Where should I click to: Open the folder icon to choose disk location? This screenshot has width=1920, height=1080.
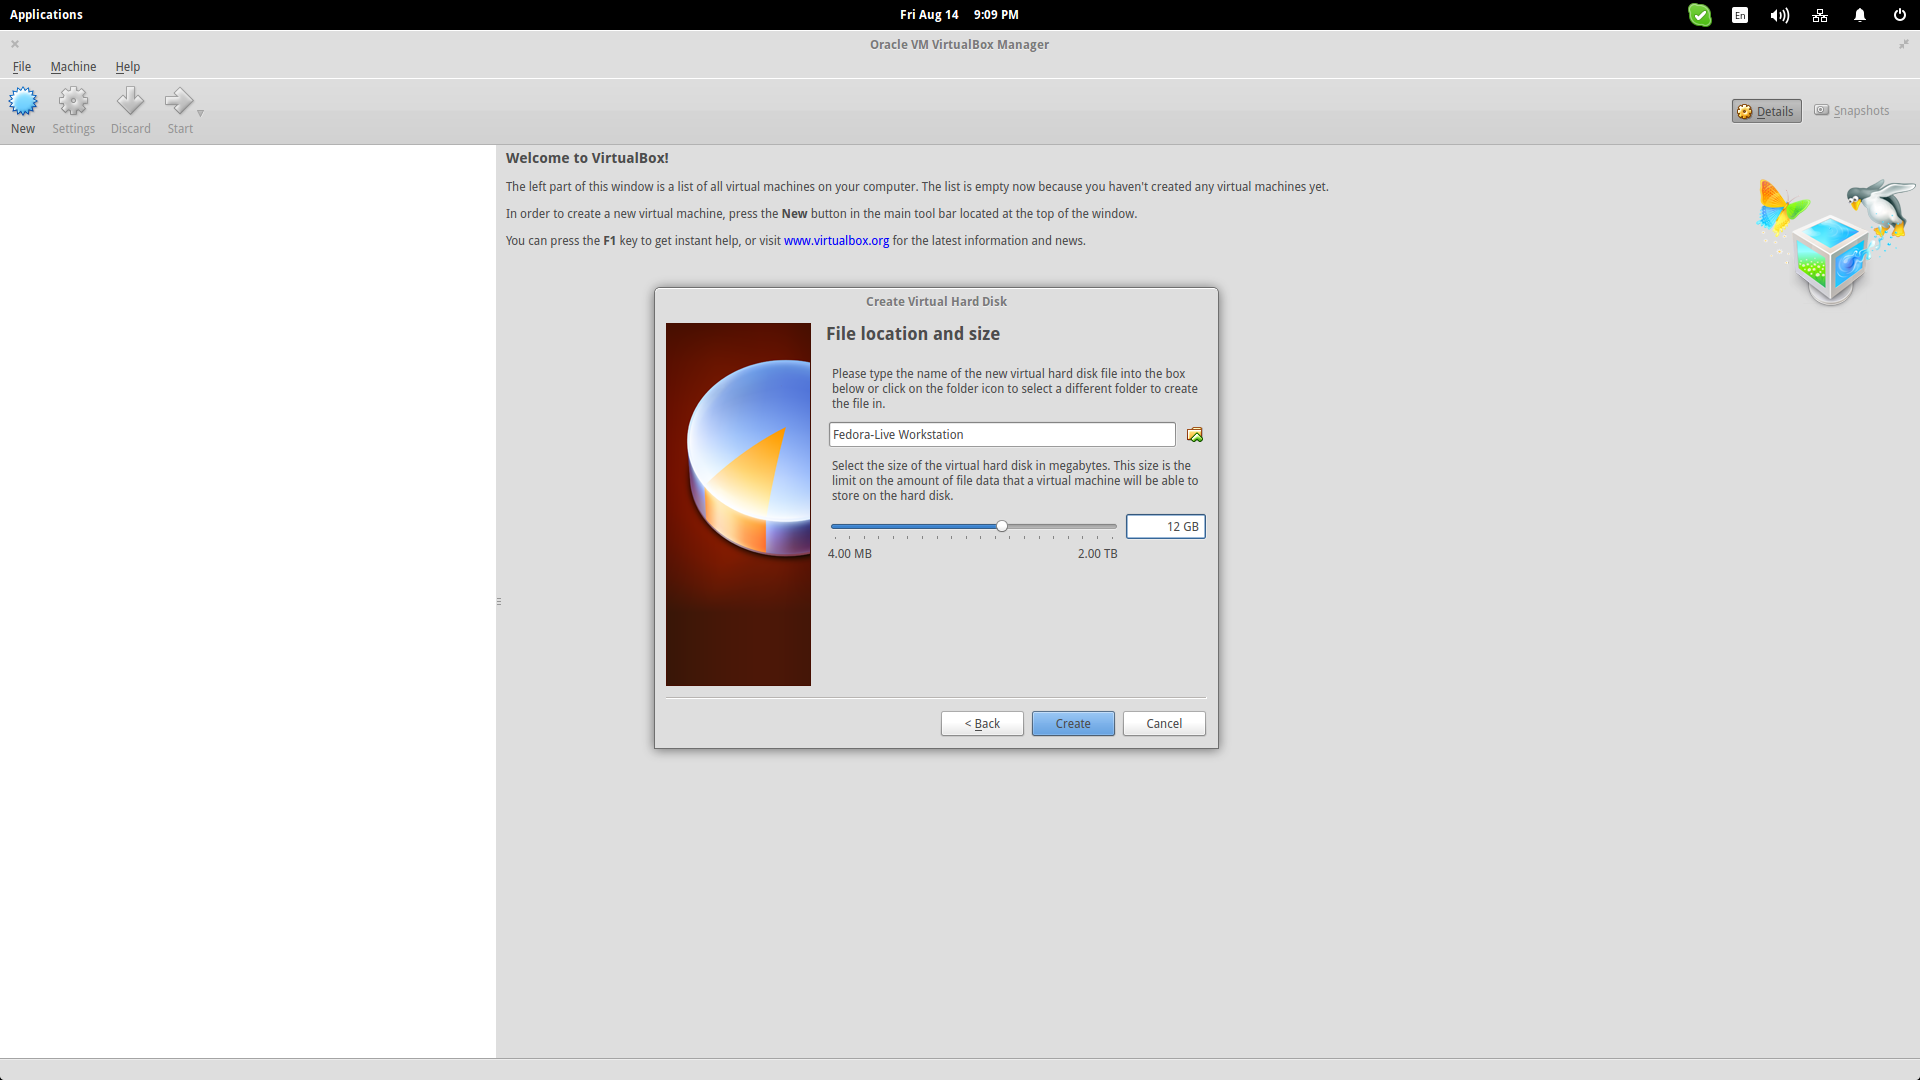coord(1195,435)
